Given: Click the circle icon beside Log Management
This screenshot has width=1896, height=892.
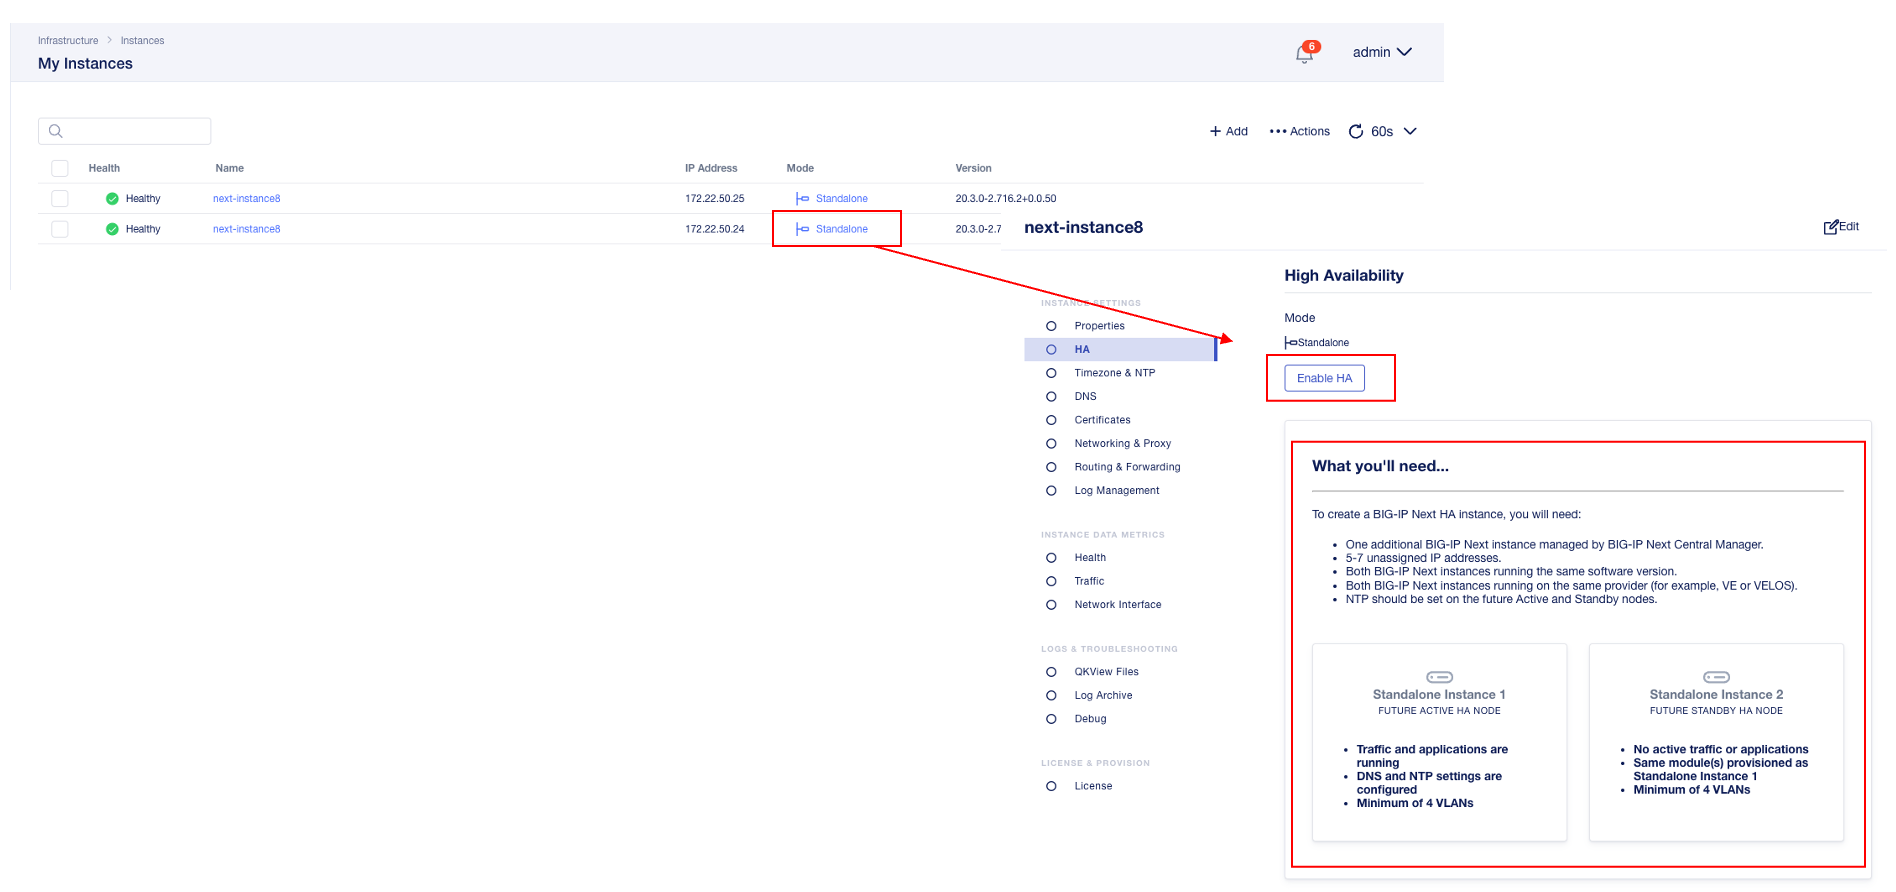Looking at the screenshot, I should (1051, 491).
